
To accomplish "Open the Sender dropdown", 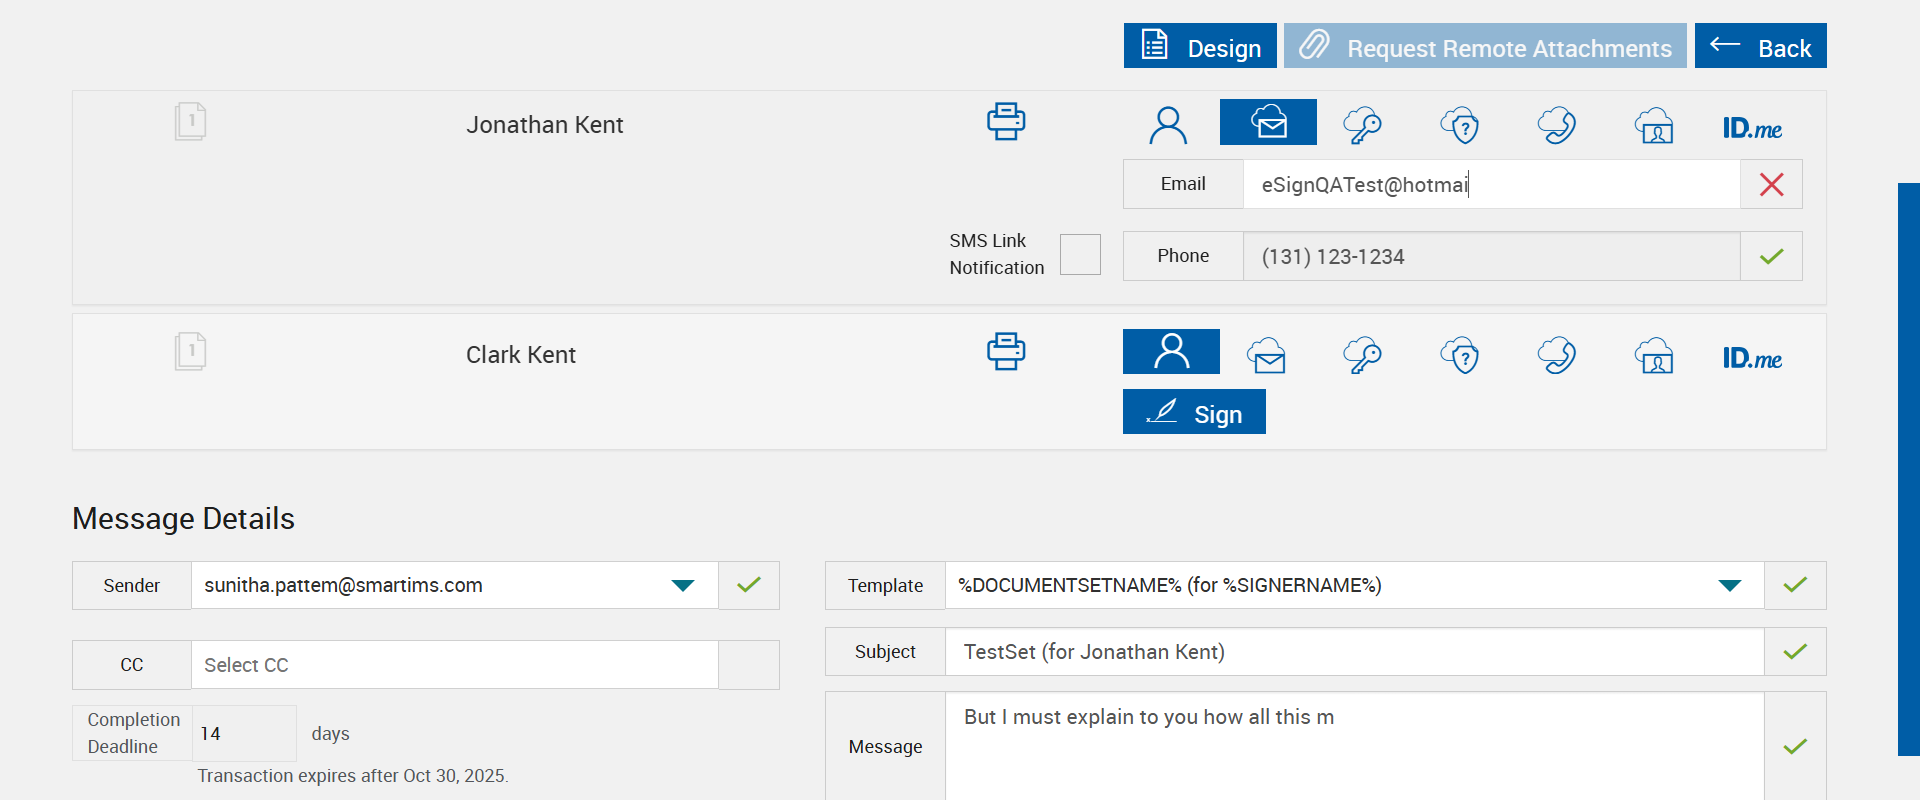I will [683, 586].
